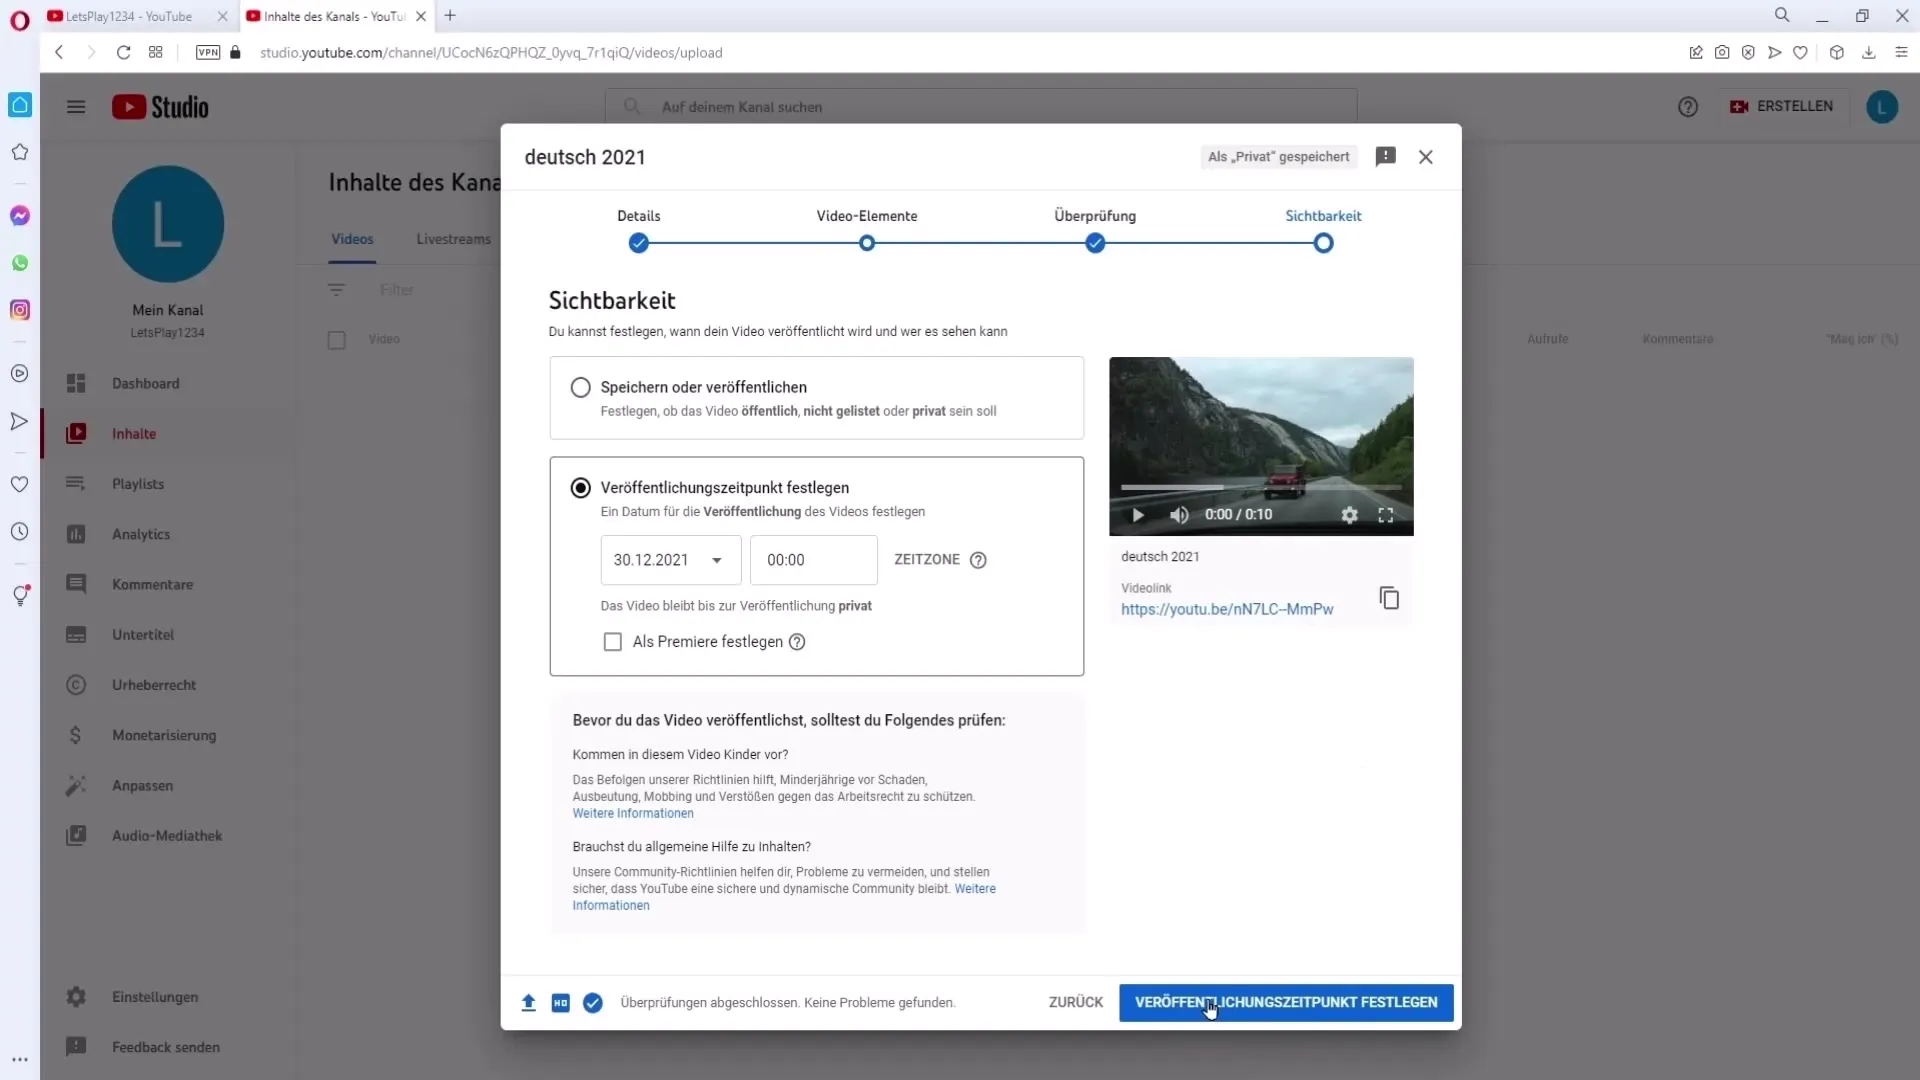The image size is (1920, 1080).
Task: Click the time field showing 00:00
Action: click(813, 560)
